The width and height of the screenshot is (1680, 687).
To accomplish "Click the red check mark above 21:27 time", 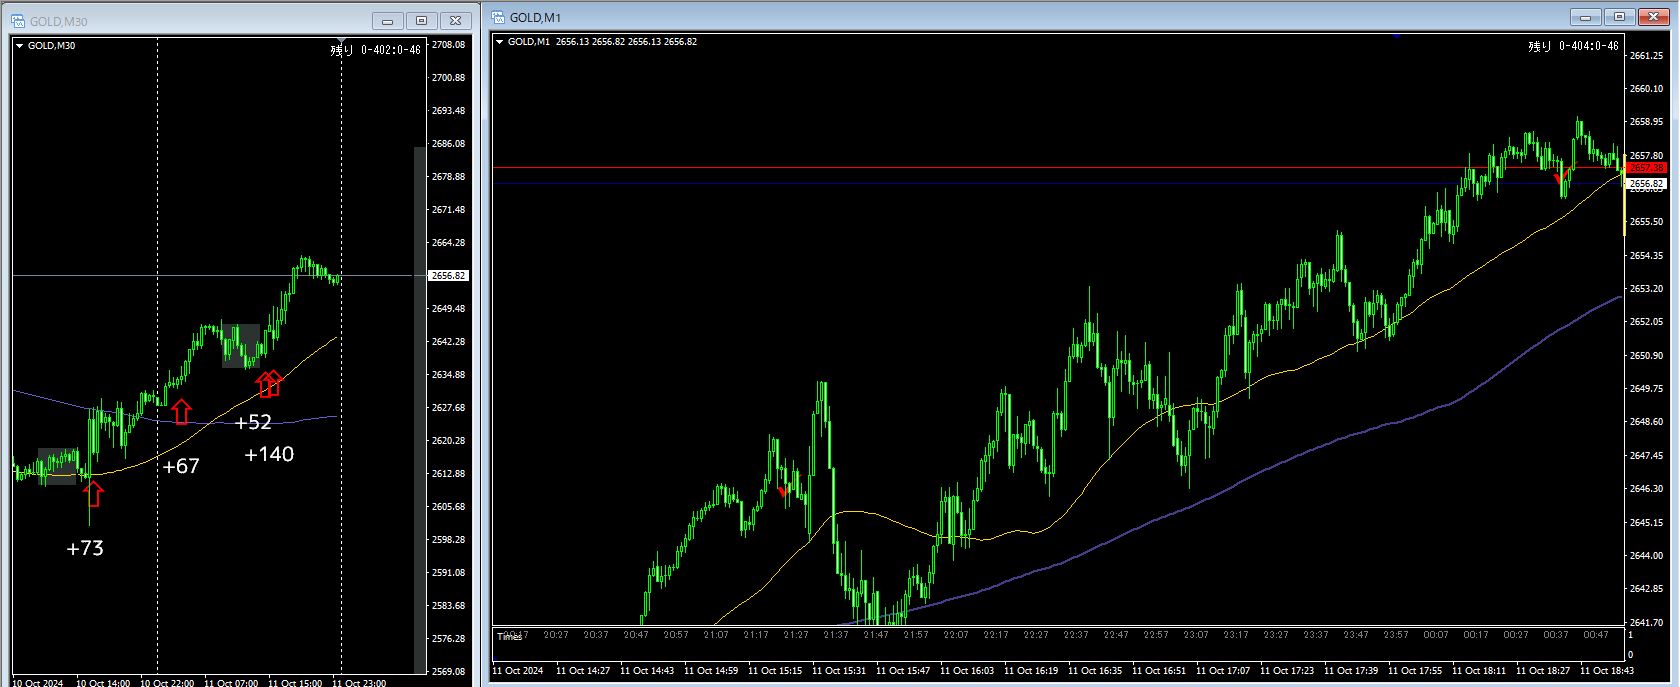I will coord(783,491).
